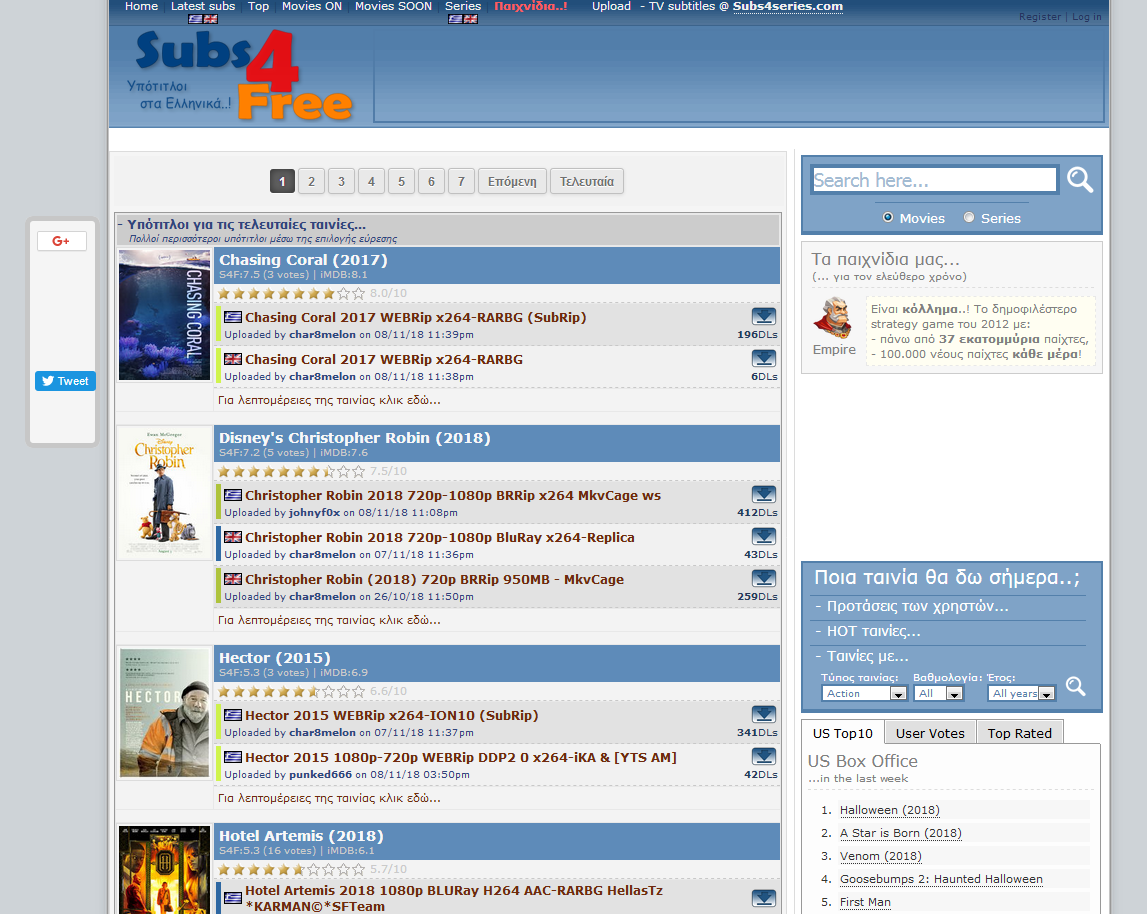This screenshot has width=1147, height=914.
Task: Open the Empire game icon
Action: pos(832,320)
